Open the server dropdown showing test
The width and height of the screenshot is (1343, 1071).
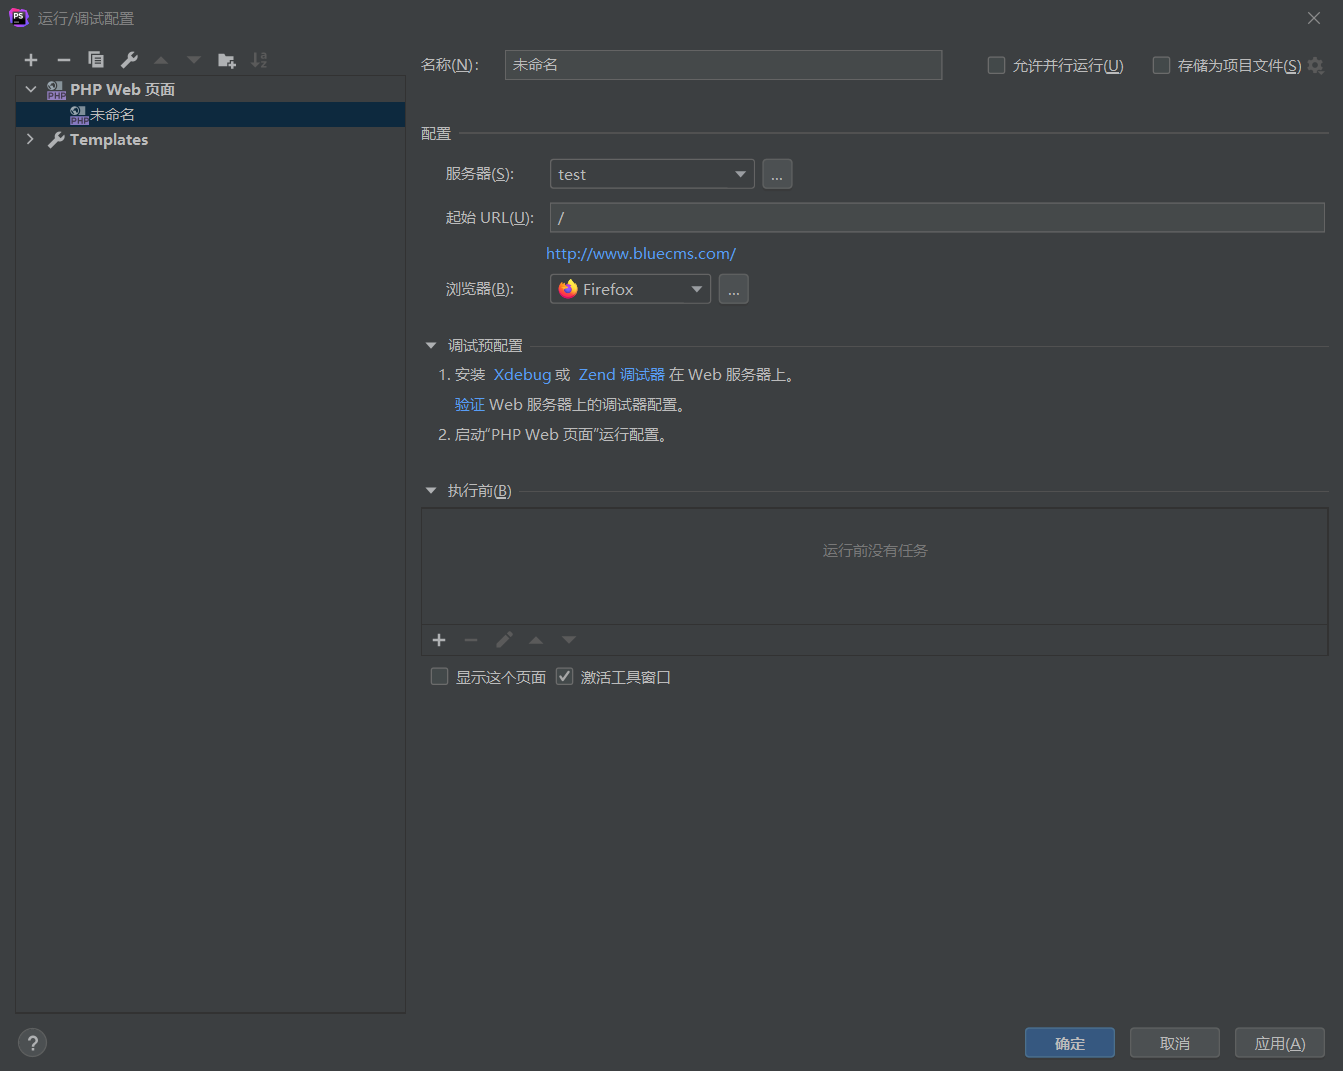(652, 174)
